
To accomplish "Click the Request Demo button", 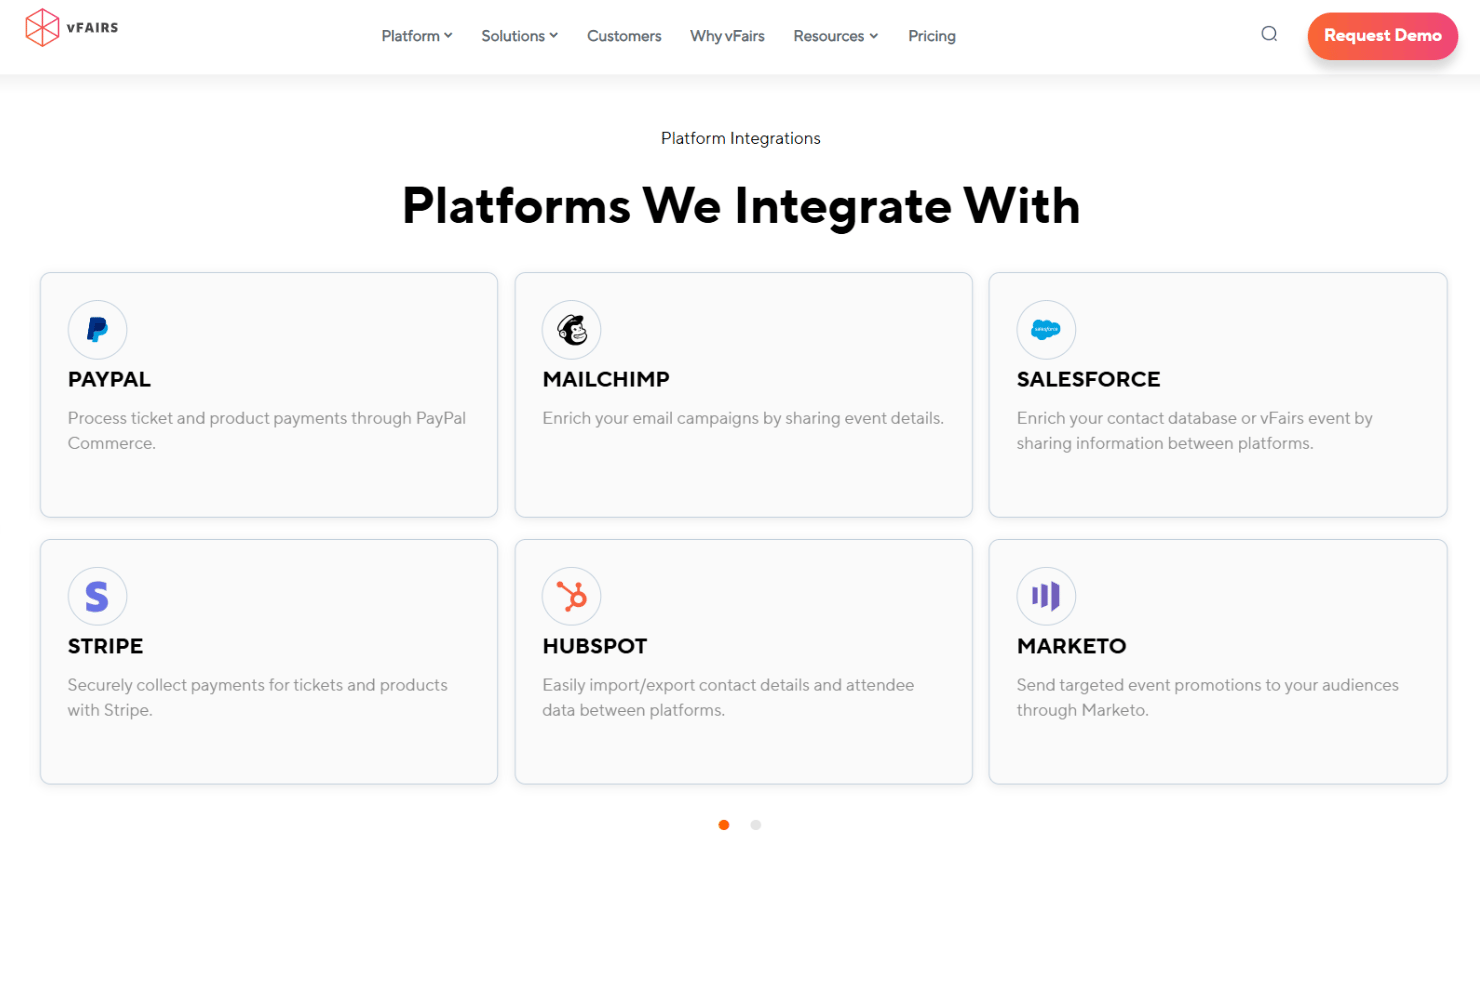I will click(1382, 36).
